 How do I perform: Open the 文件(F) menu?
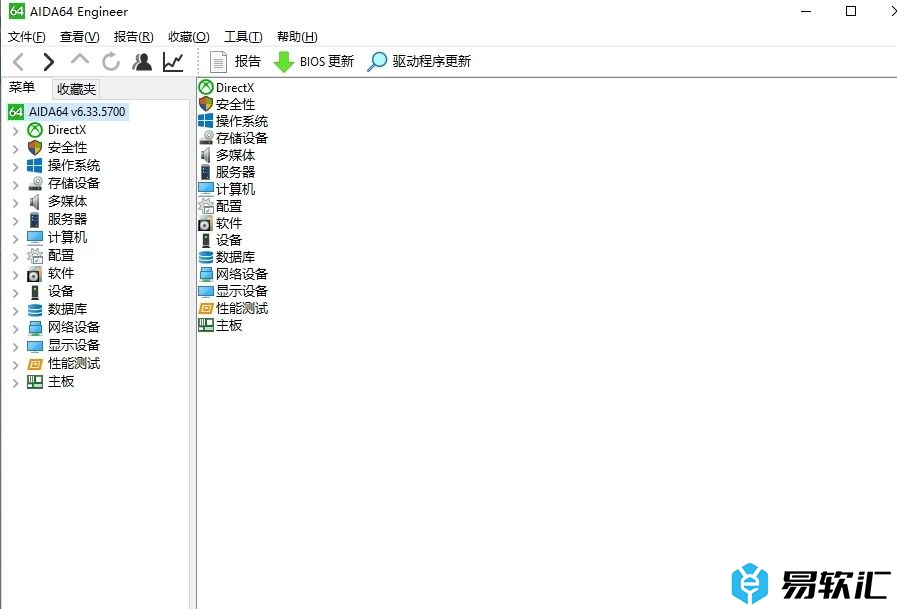26,37
